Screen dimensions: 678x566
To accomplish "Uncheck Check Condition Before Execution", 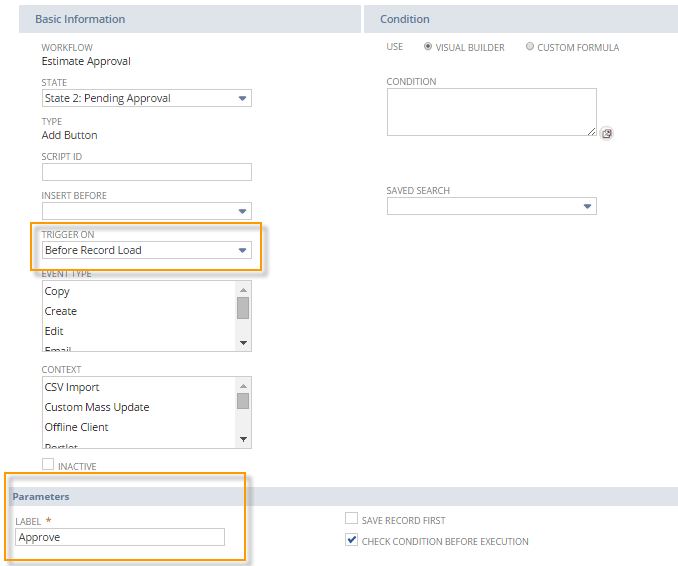I will point(352,540).
